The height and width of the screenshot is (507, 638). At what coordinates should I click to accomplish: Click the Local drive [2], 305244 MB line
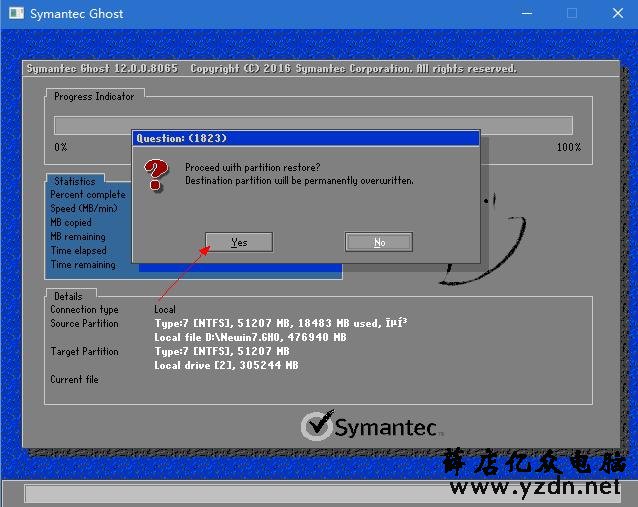(226, 365)
